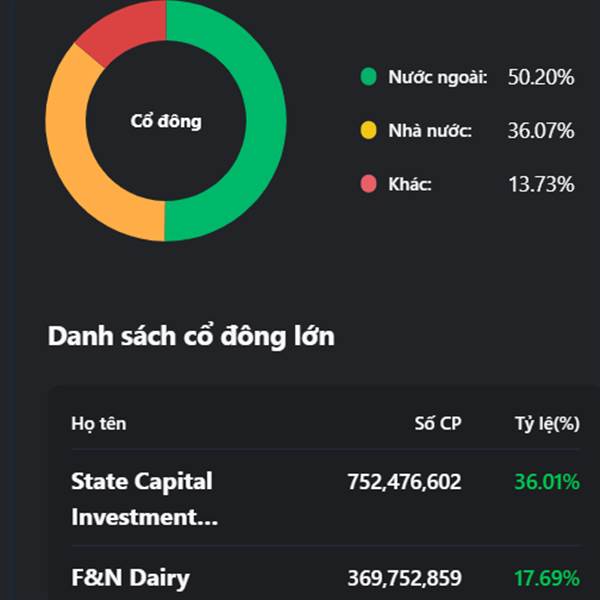Sort by the Số CP column header
The height and width of the screenshot is (600, 600).
point(438,423)
